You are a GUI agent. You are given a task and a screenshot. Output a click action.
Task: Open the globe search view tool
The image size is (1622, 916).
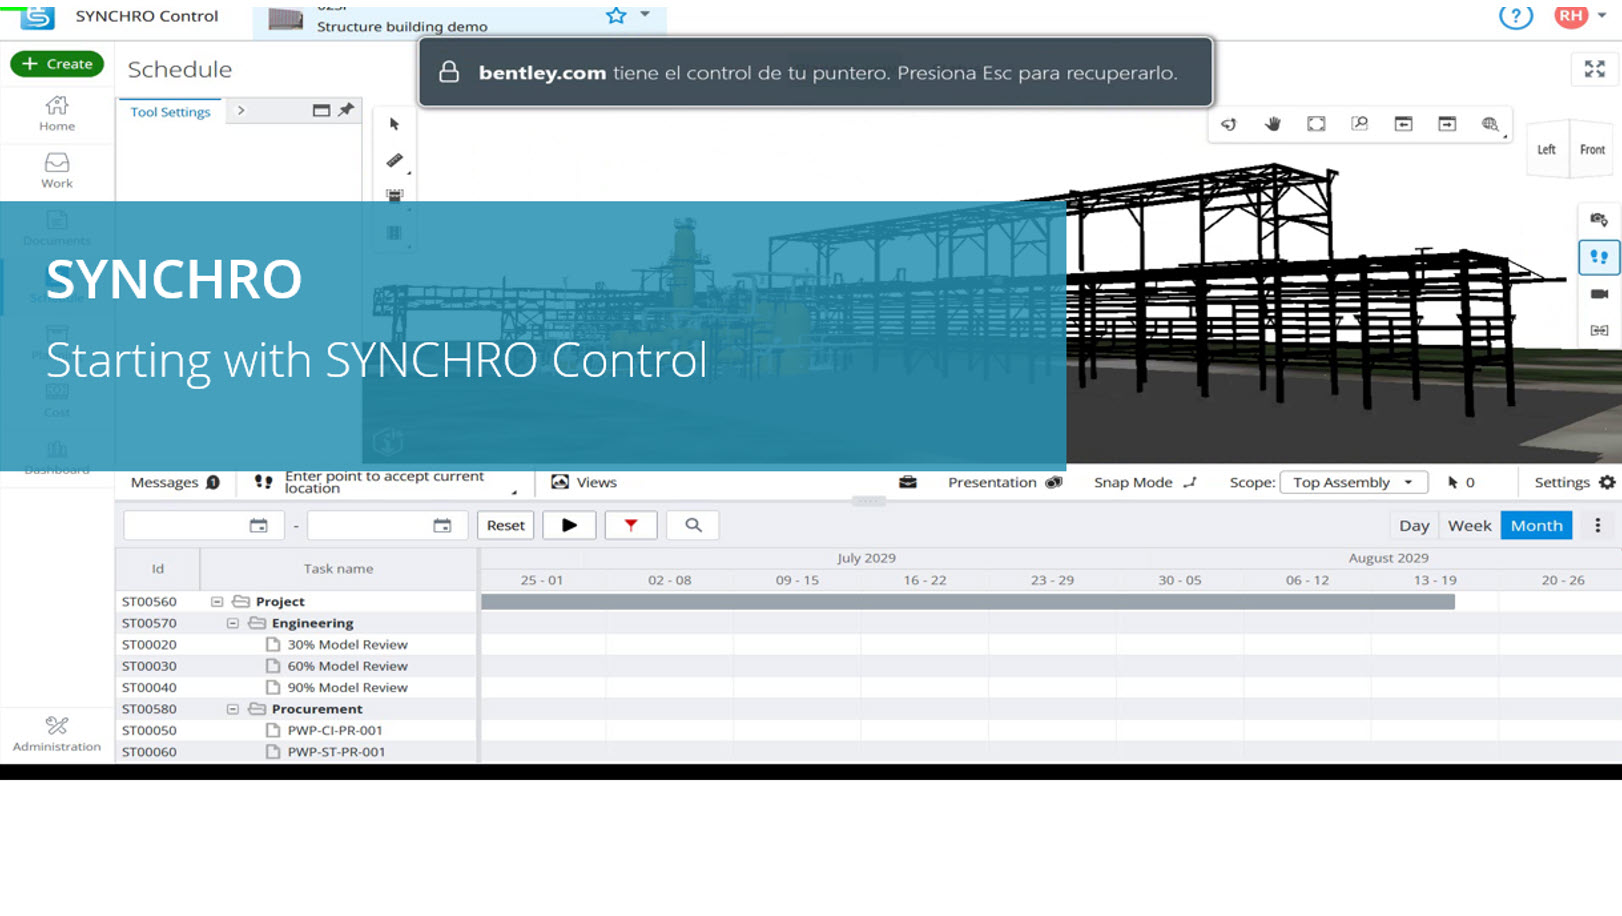point(1491,124)
